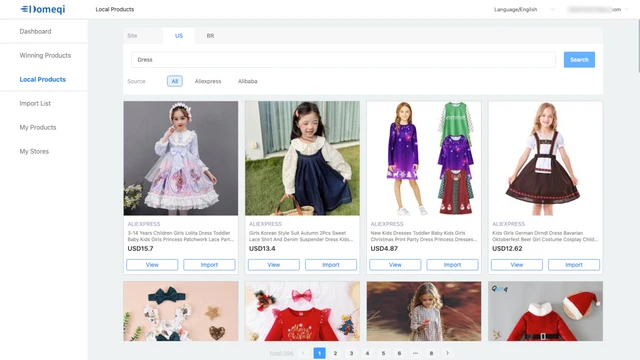Open Winning Products in sidebar

point(45,56)
